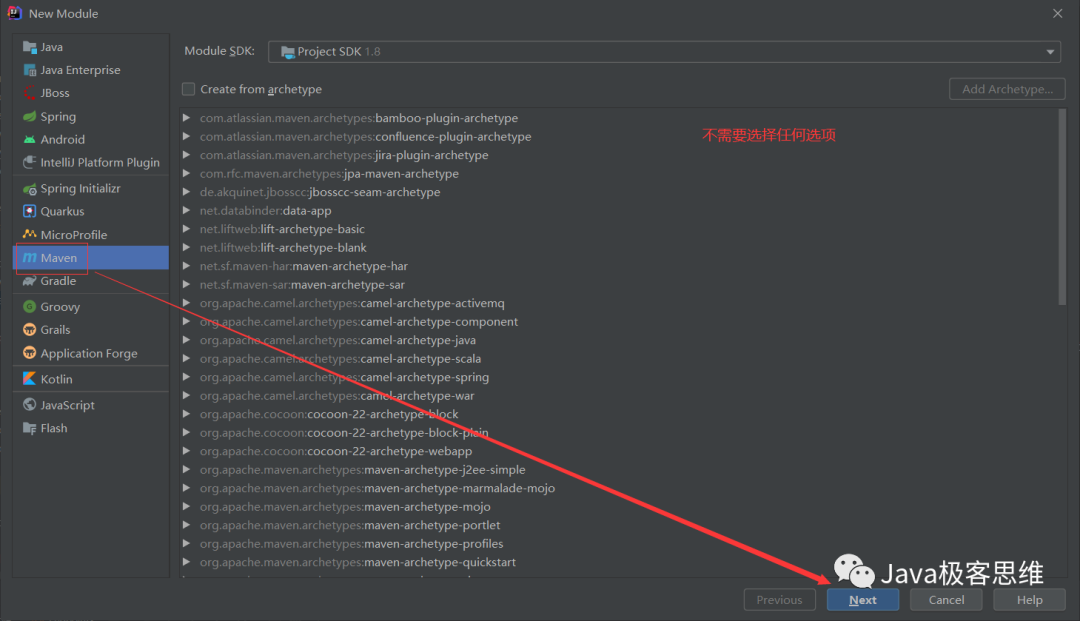The width and height of the screenshot is (1080, 621).
Task: Choose Gradle module type label
Action: (58, 281)
